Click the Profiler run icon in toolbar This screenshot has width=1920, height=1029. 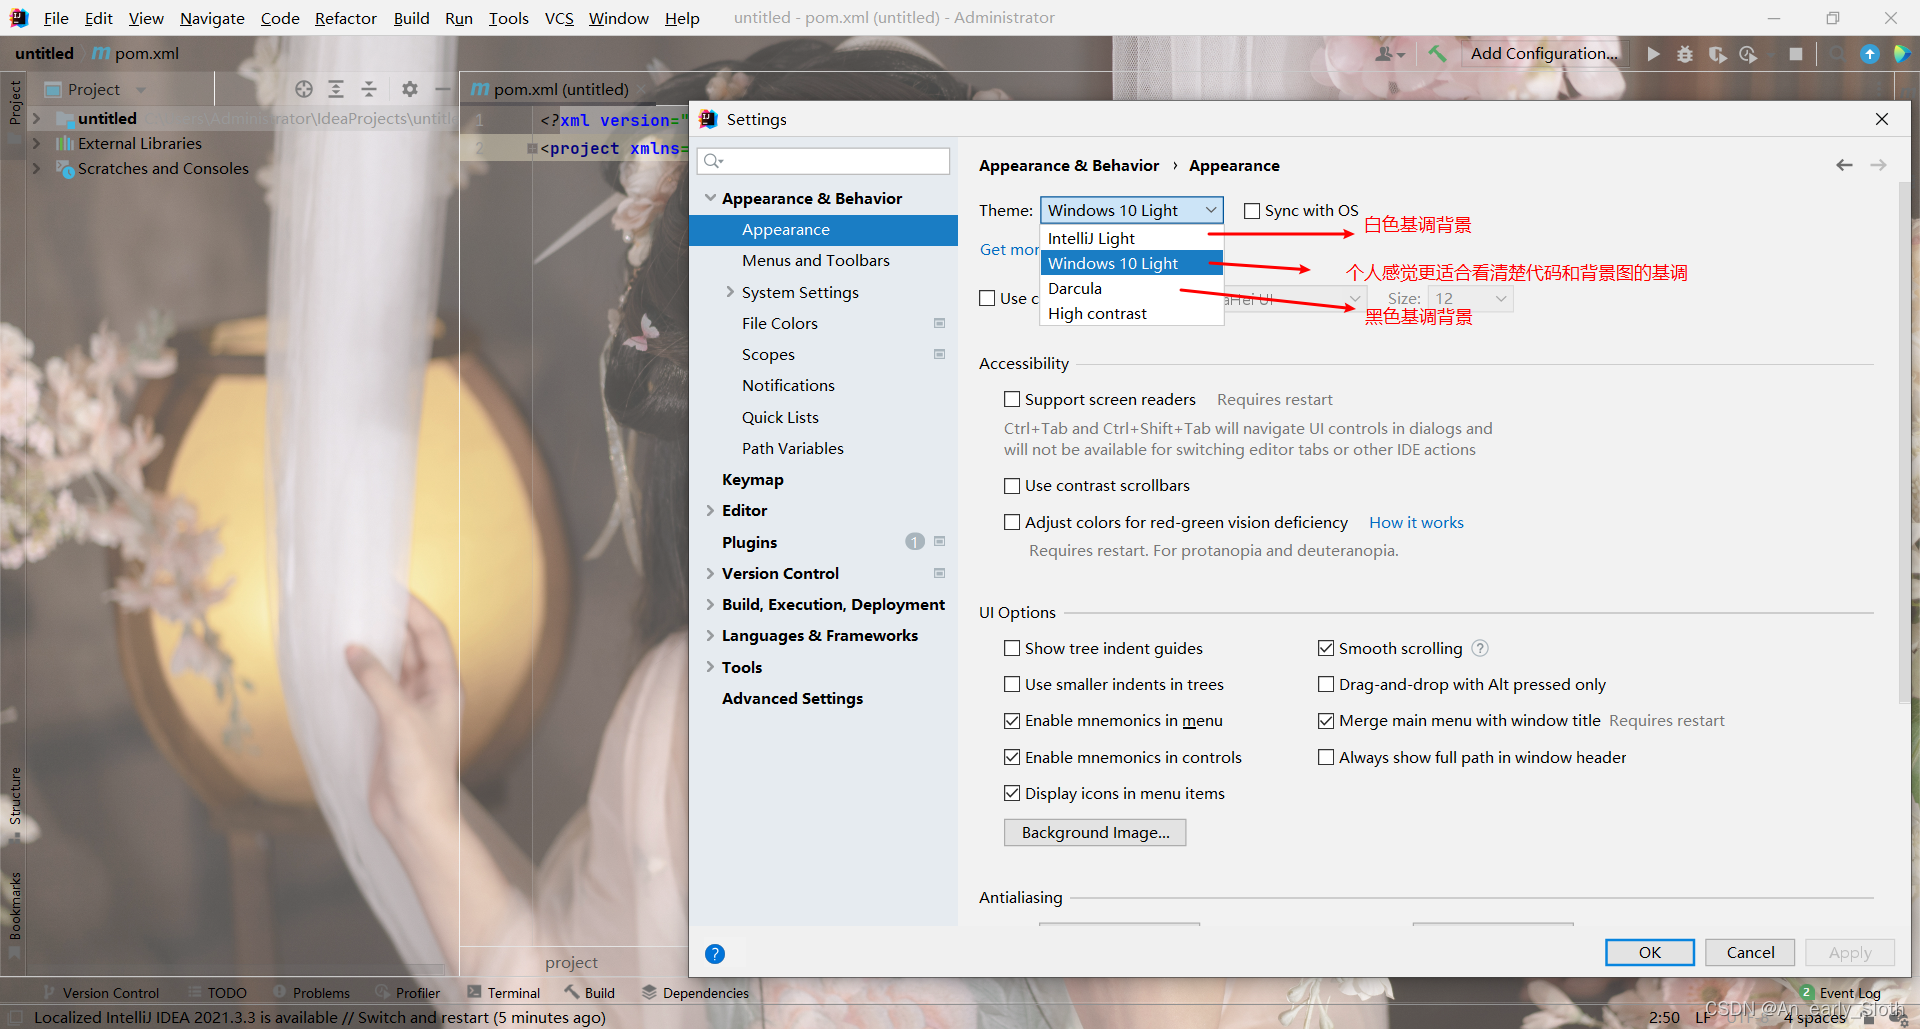point(1748,54)
